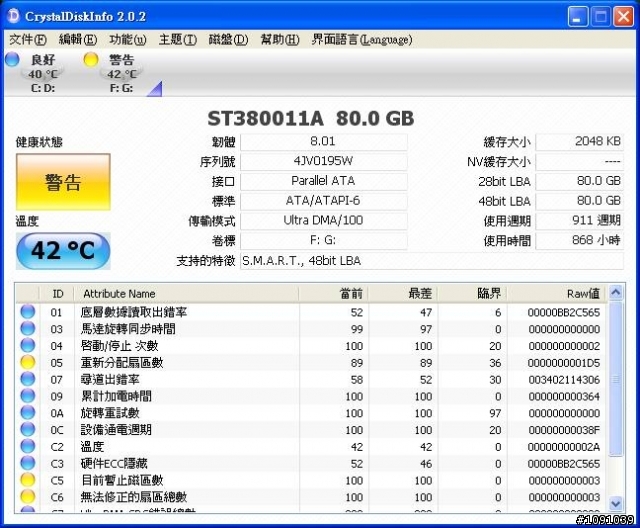
Task: Click the status icon for attribute C2
Action: 28,446
